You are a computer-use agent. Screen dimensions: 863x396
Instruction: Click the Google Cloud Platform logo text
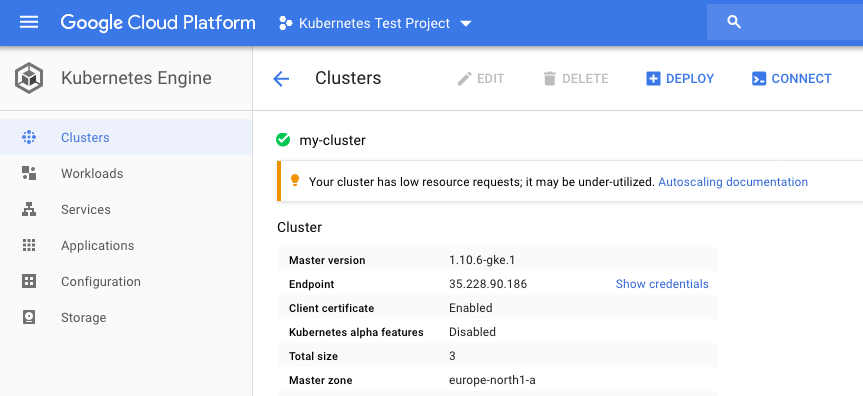point(158,23)
